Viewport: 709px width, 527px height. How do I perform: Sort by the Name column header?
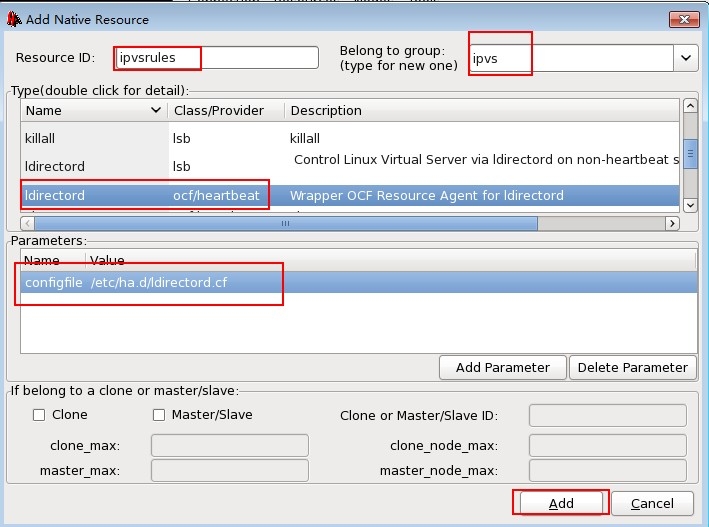pos(94,110)
